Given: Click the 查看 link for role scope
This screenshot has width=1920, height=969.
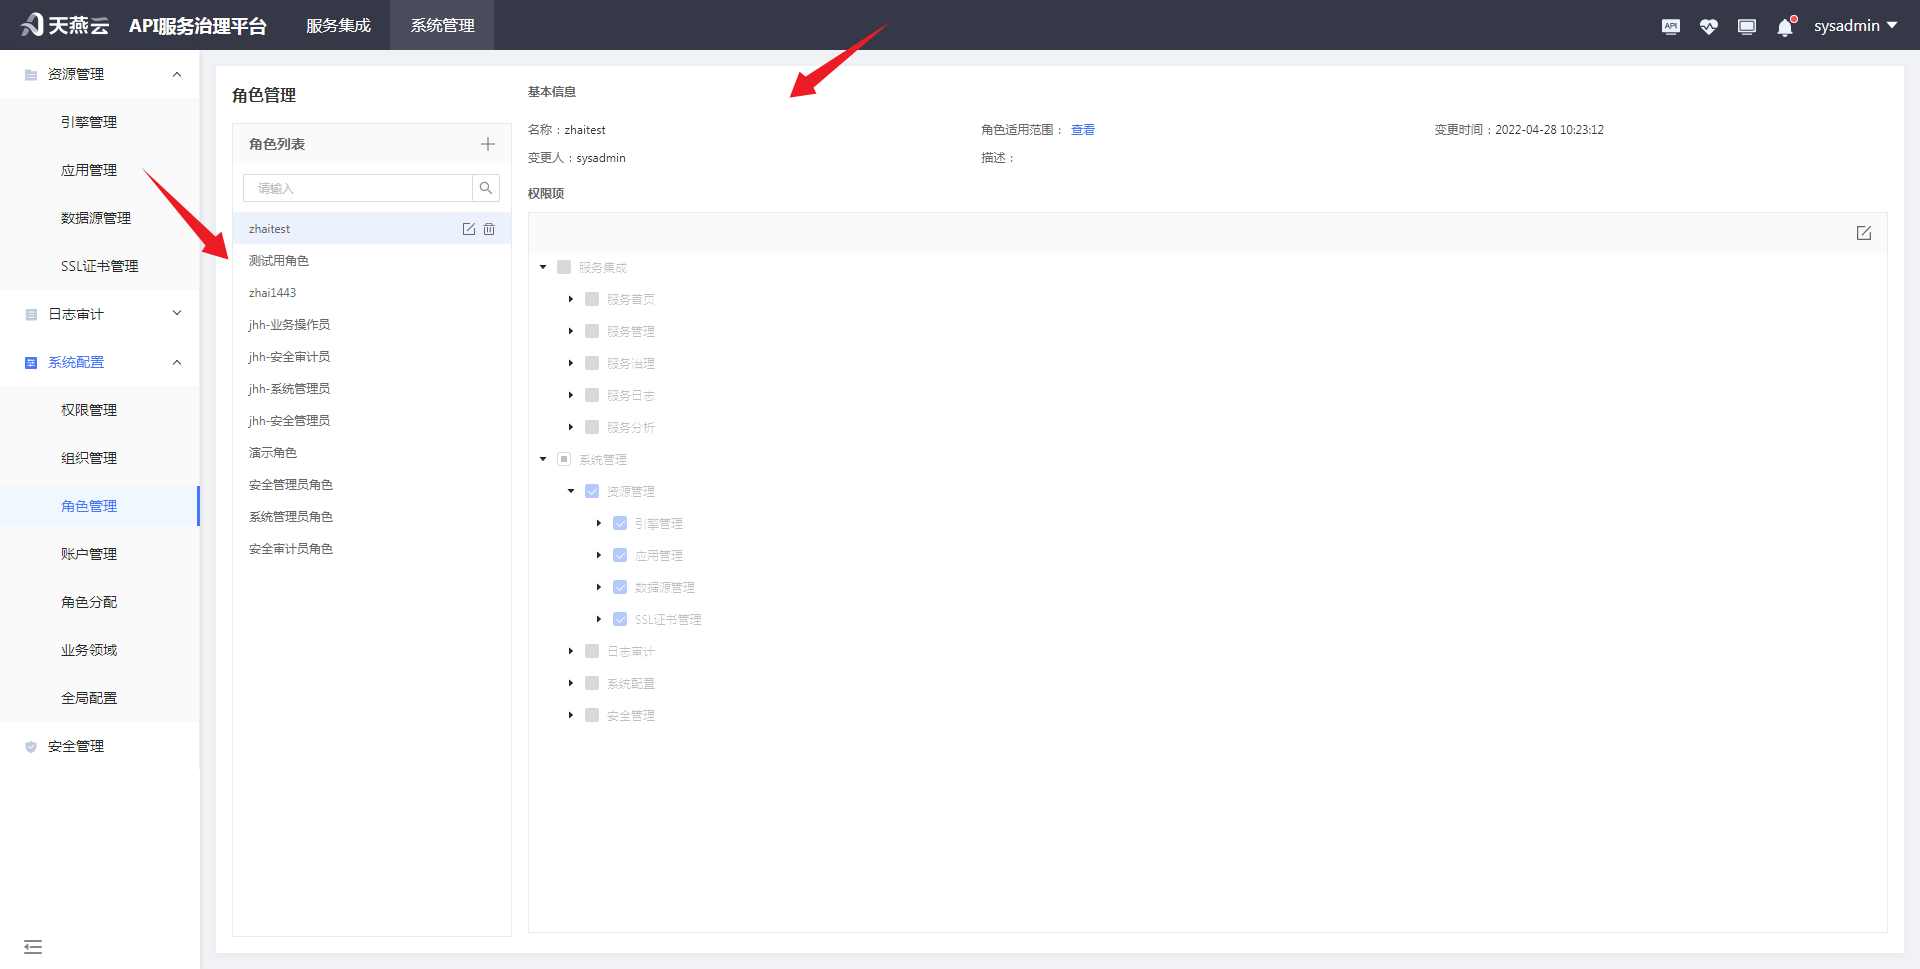Looking at the screenshot, I should [x=1082, y=130].
